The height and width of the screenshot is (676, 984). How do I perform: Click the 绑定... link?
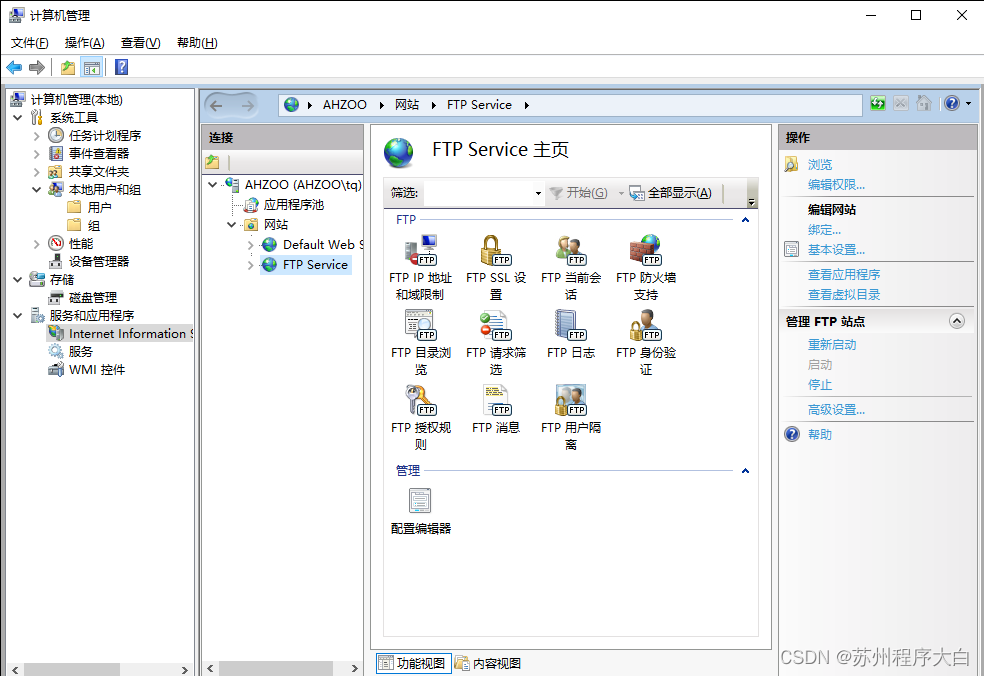[x=824, y=230]
